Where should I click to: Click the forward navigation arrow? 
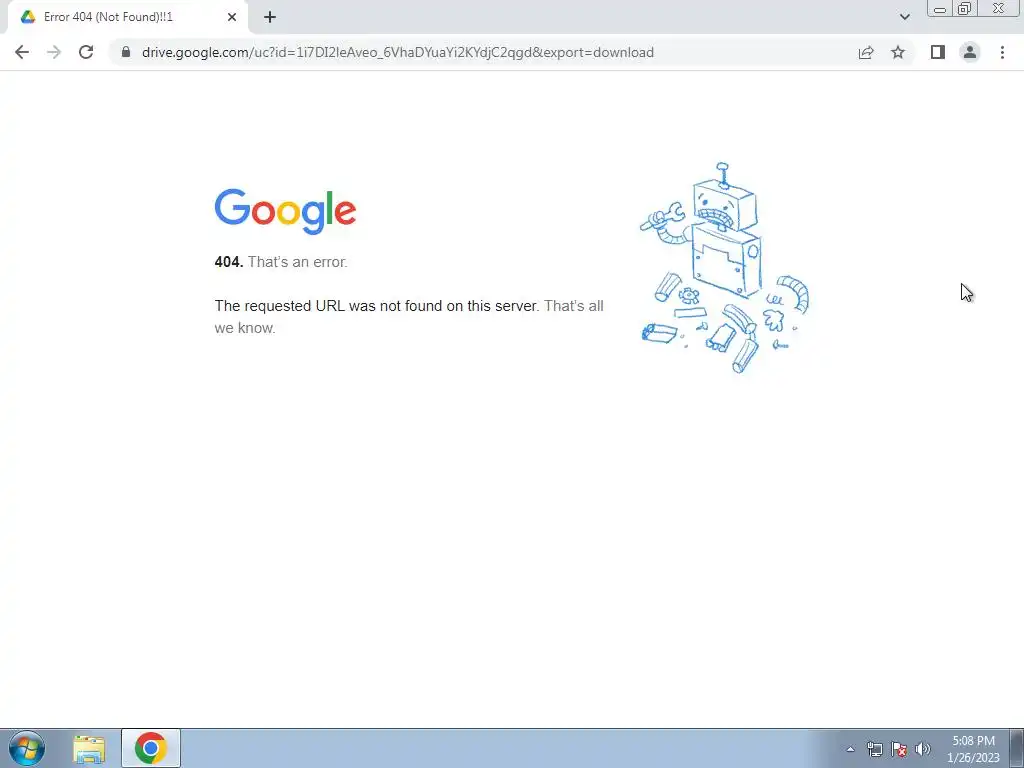click(x=54, y=52)
